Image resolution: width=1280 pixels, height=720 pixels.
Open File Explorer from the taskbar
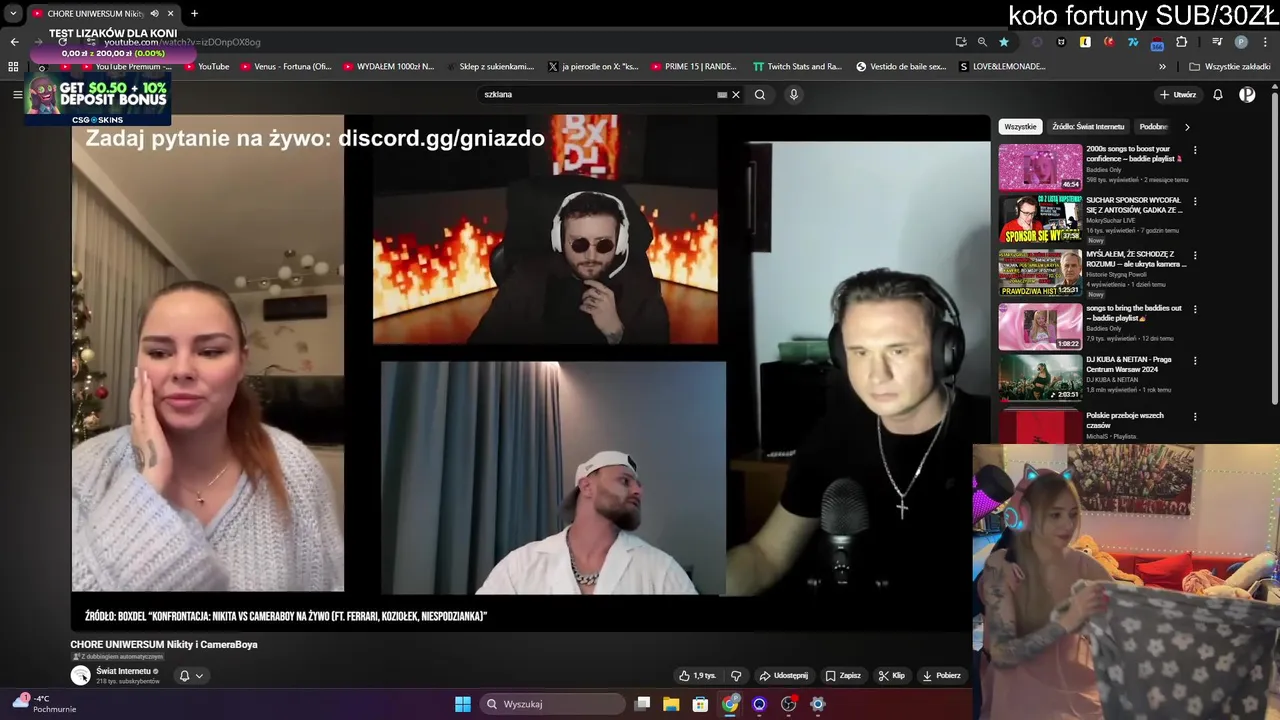click(x=671, y=704)
